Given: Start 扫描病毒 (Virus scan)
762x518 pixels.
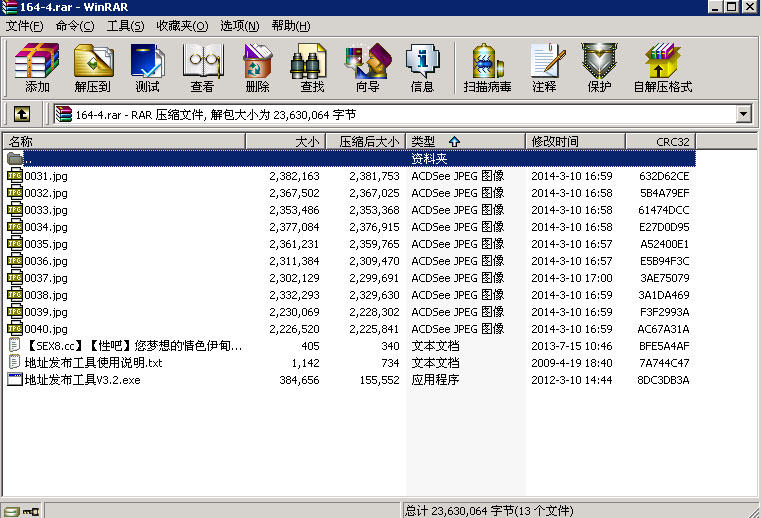Looking at the screenshot, I should pyautogui.click(x=487, y=68).
